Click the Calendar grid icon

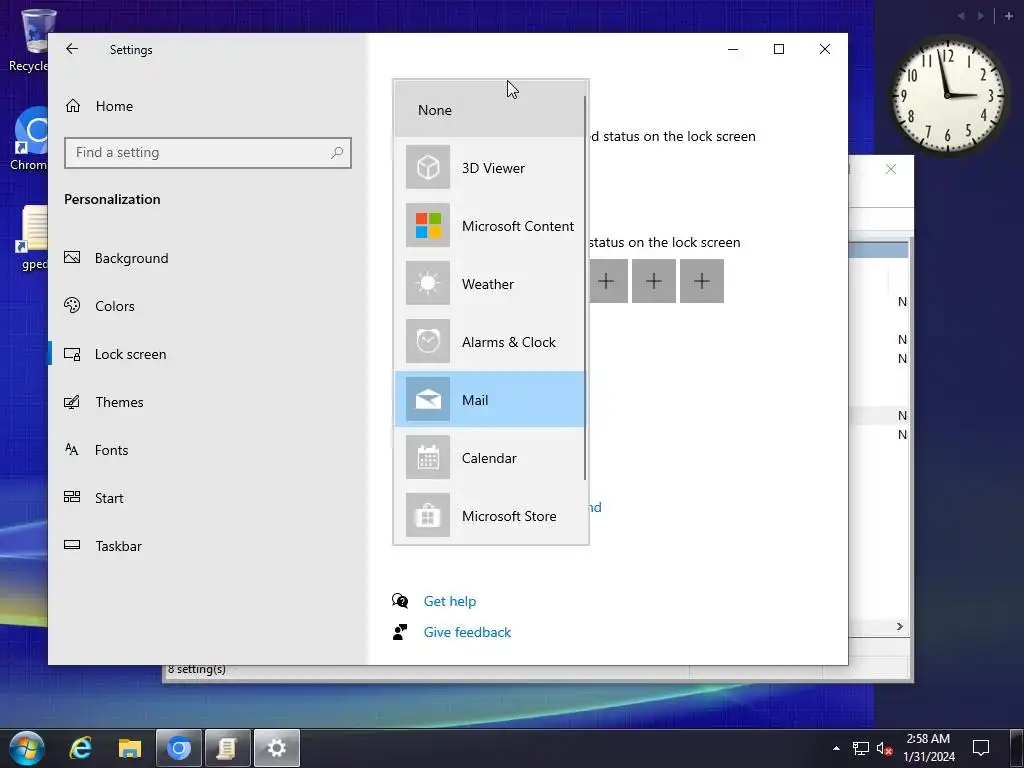coord(428,457)
